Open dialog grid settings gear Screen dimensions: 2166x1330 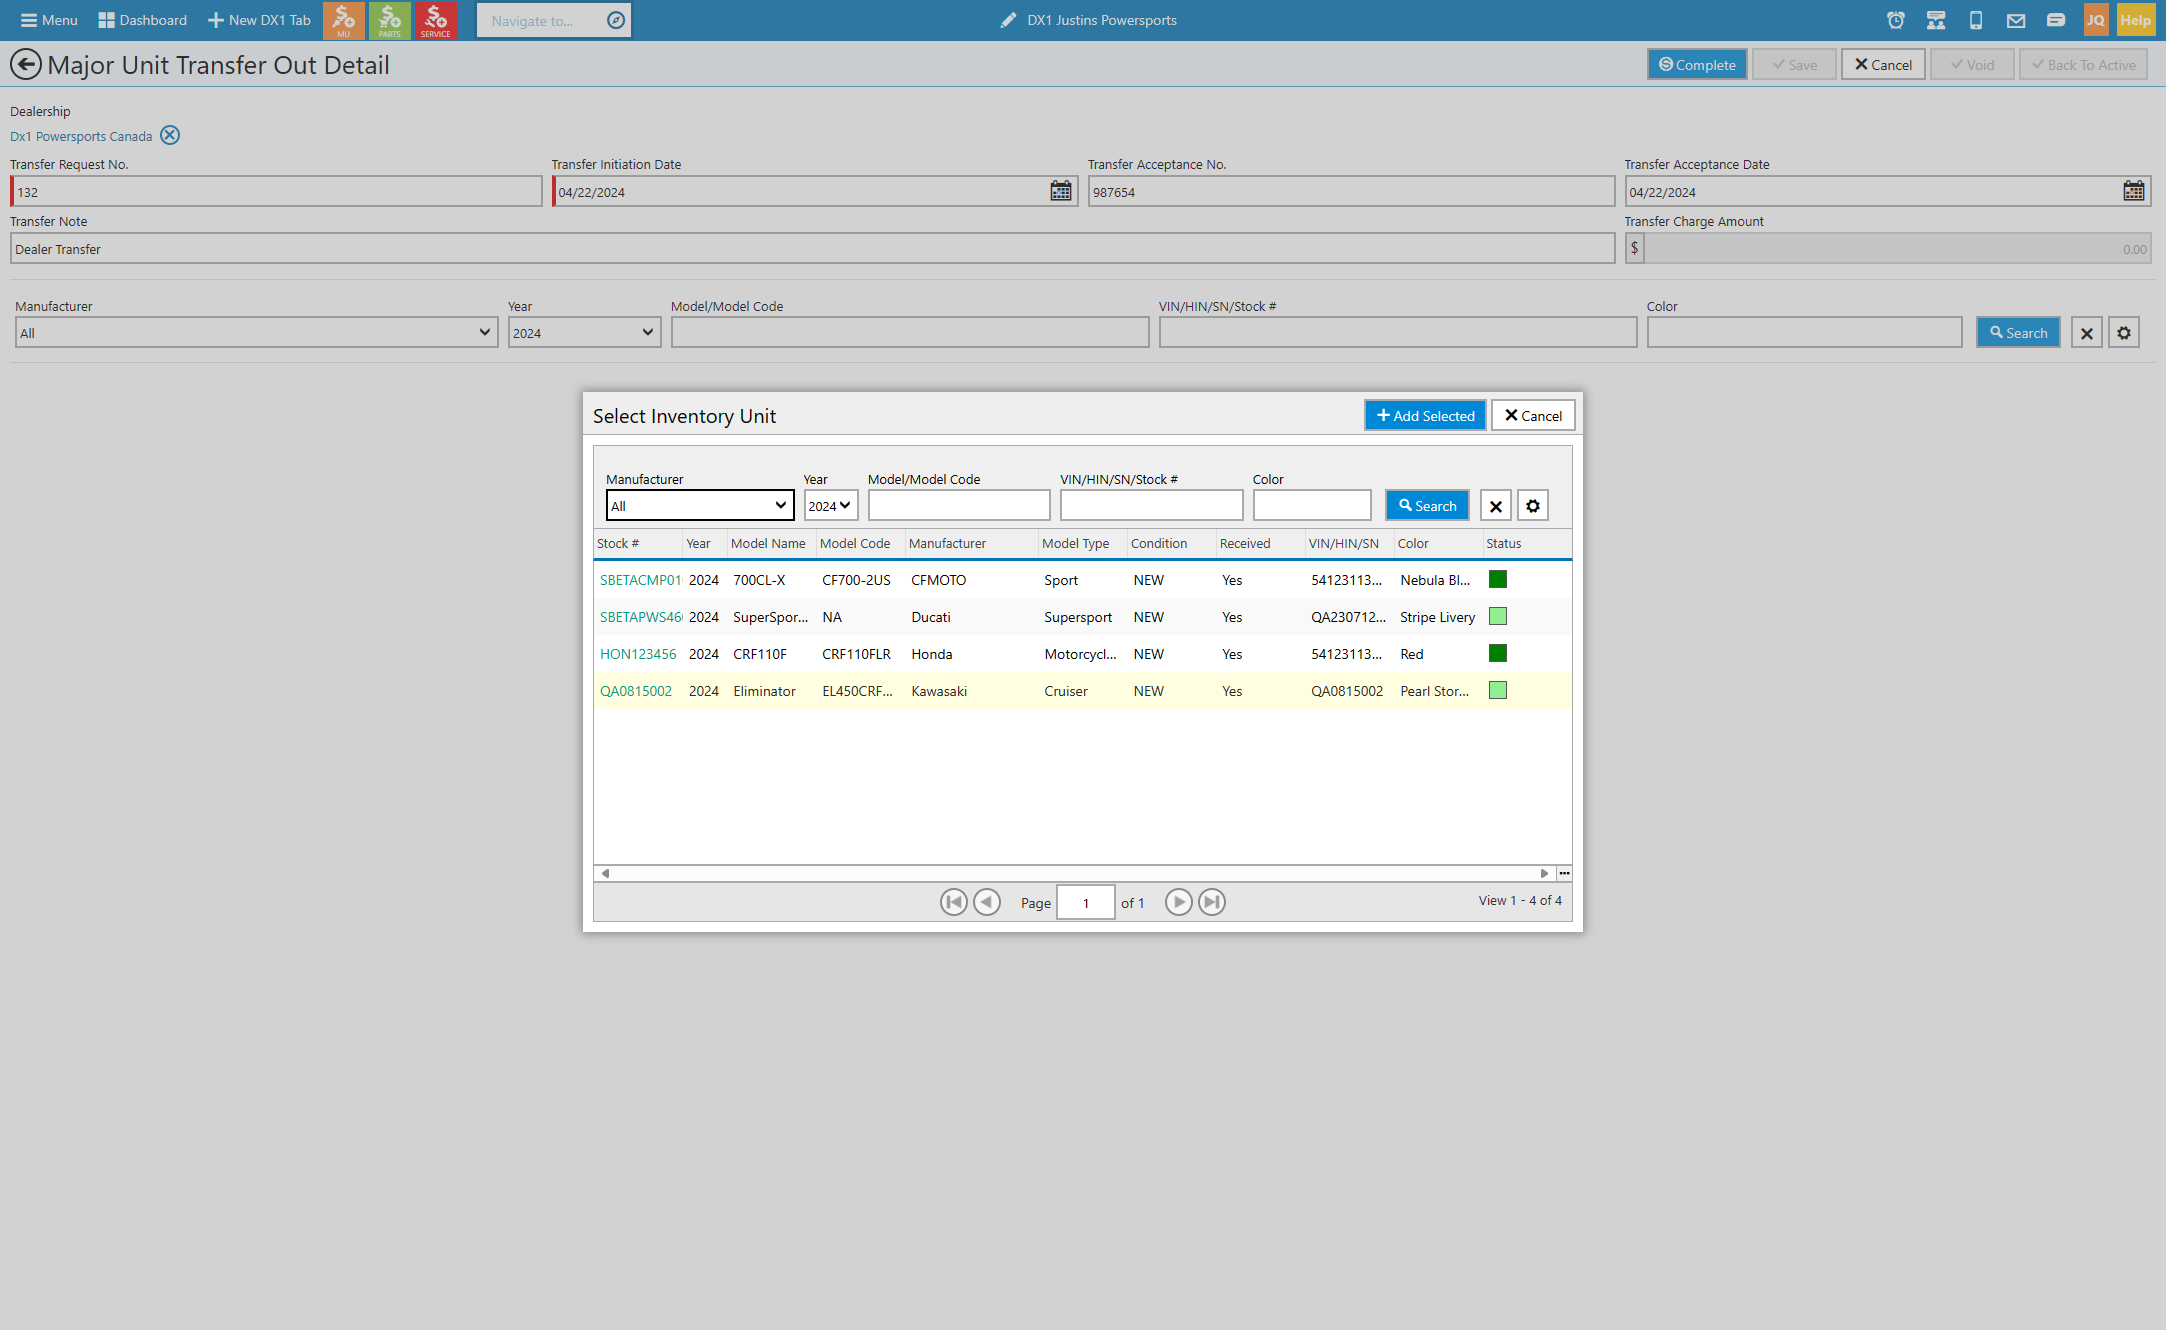(x=1533, y=506)
